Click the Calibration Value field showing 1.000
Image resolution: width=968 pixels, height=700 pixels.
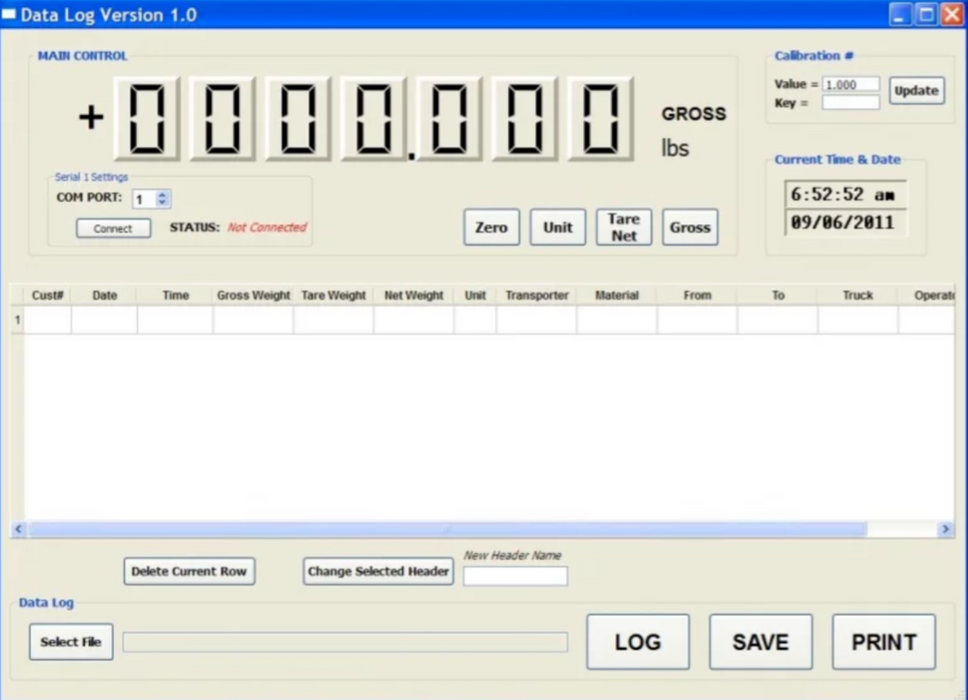(849, 84)
